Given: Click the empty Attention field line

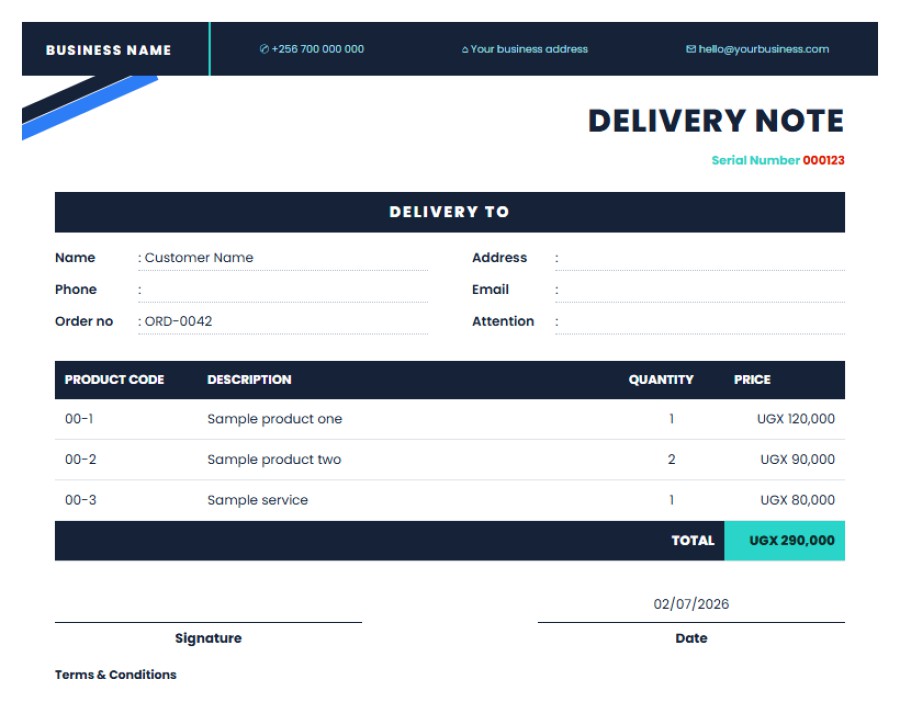Looking at the screenshot, I should pos(700,322).
